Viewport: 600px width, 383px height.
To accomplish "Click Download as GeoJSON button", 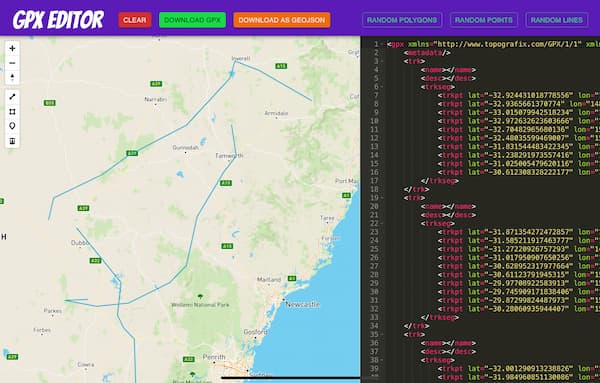I will coord(282,20).
